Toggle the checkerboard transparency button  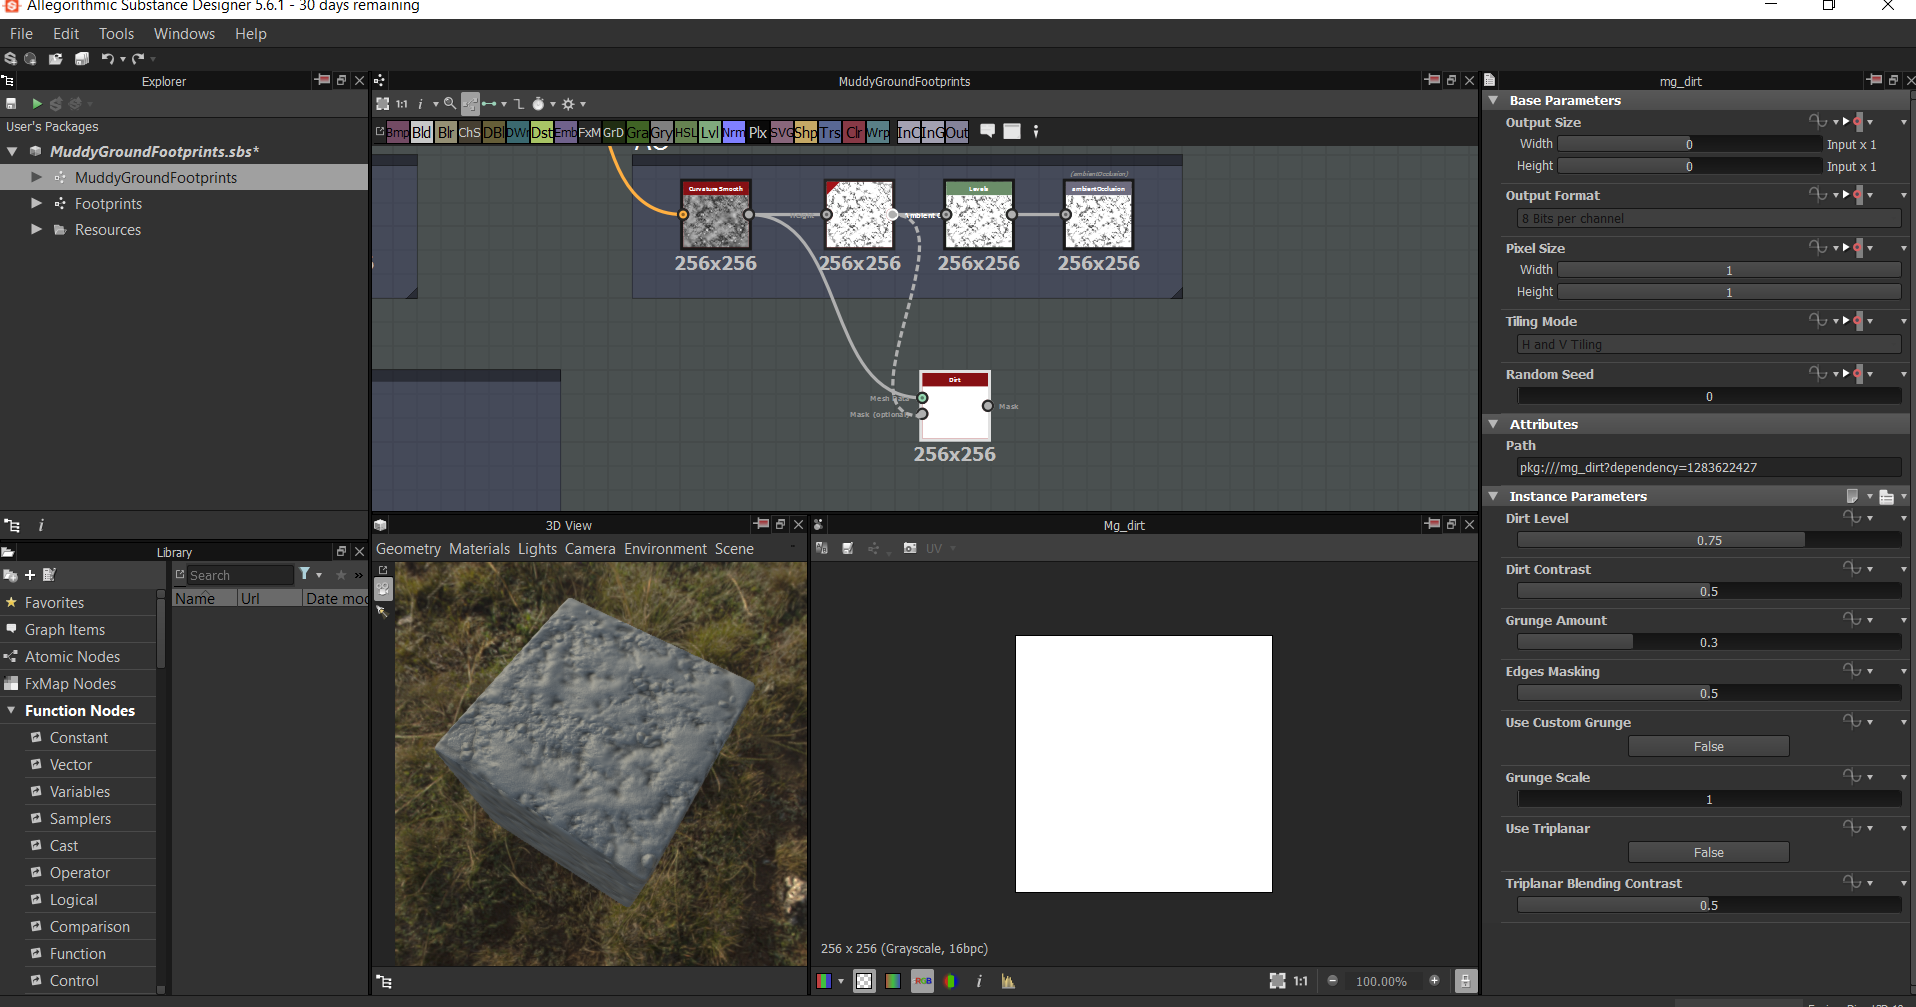pyautogui.click(x=865, y=981)
